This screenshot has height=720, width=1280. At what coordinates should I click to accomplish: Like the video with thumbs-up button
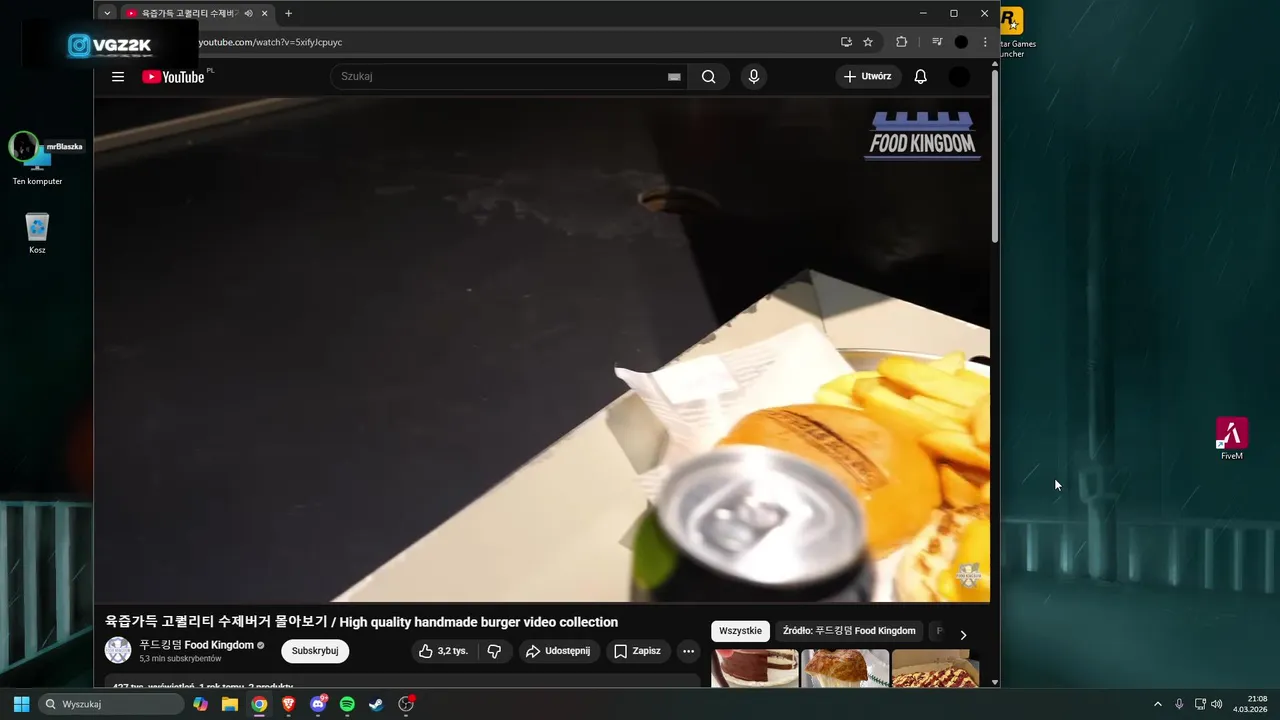(443, 651)
